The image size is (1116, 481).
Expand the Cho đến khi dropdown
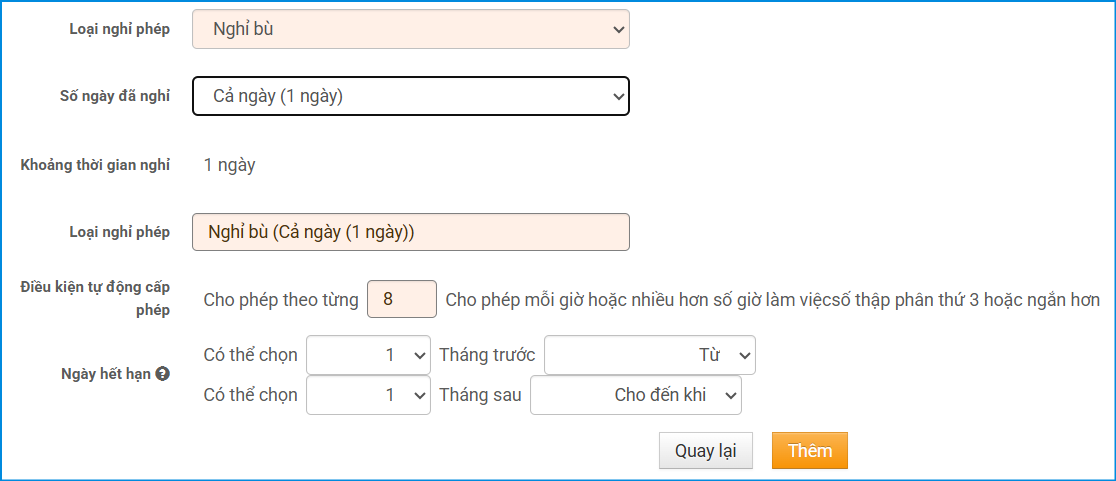pos(635,395)
